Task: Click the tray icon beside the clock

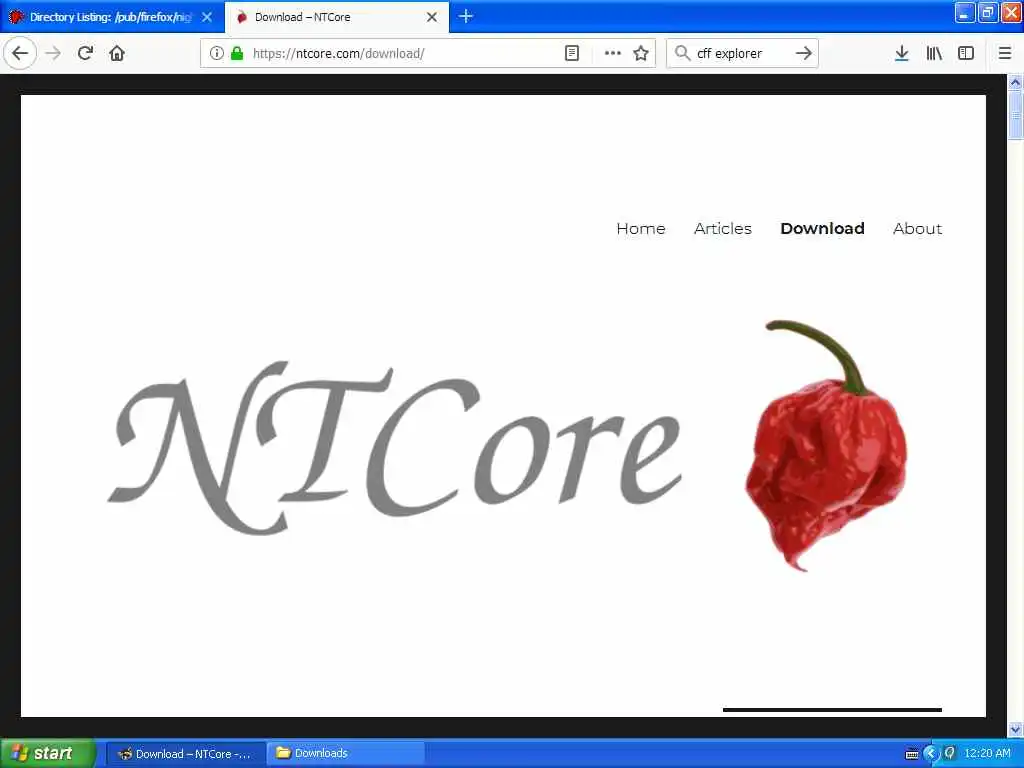Action: click(x=950, y=753)
